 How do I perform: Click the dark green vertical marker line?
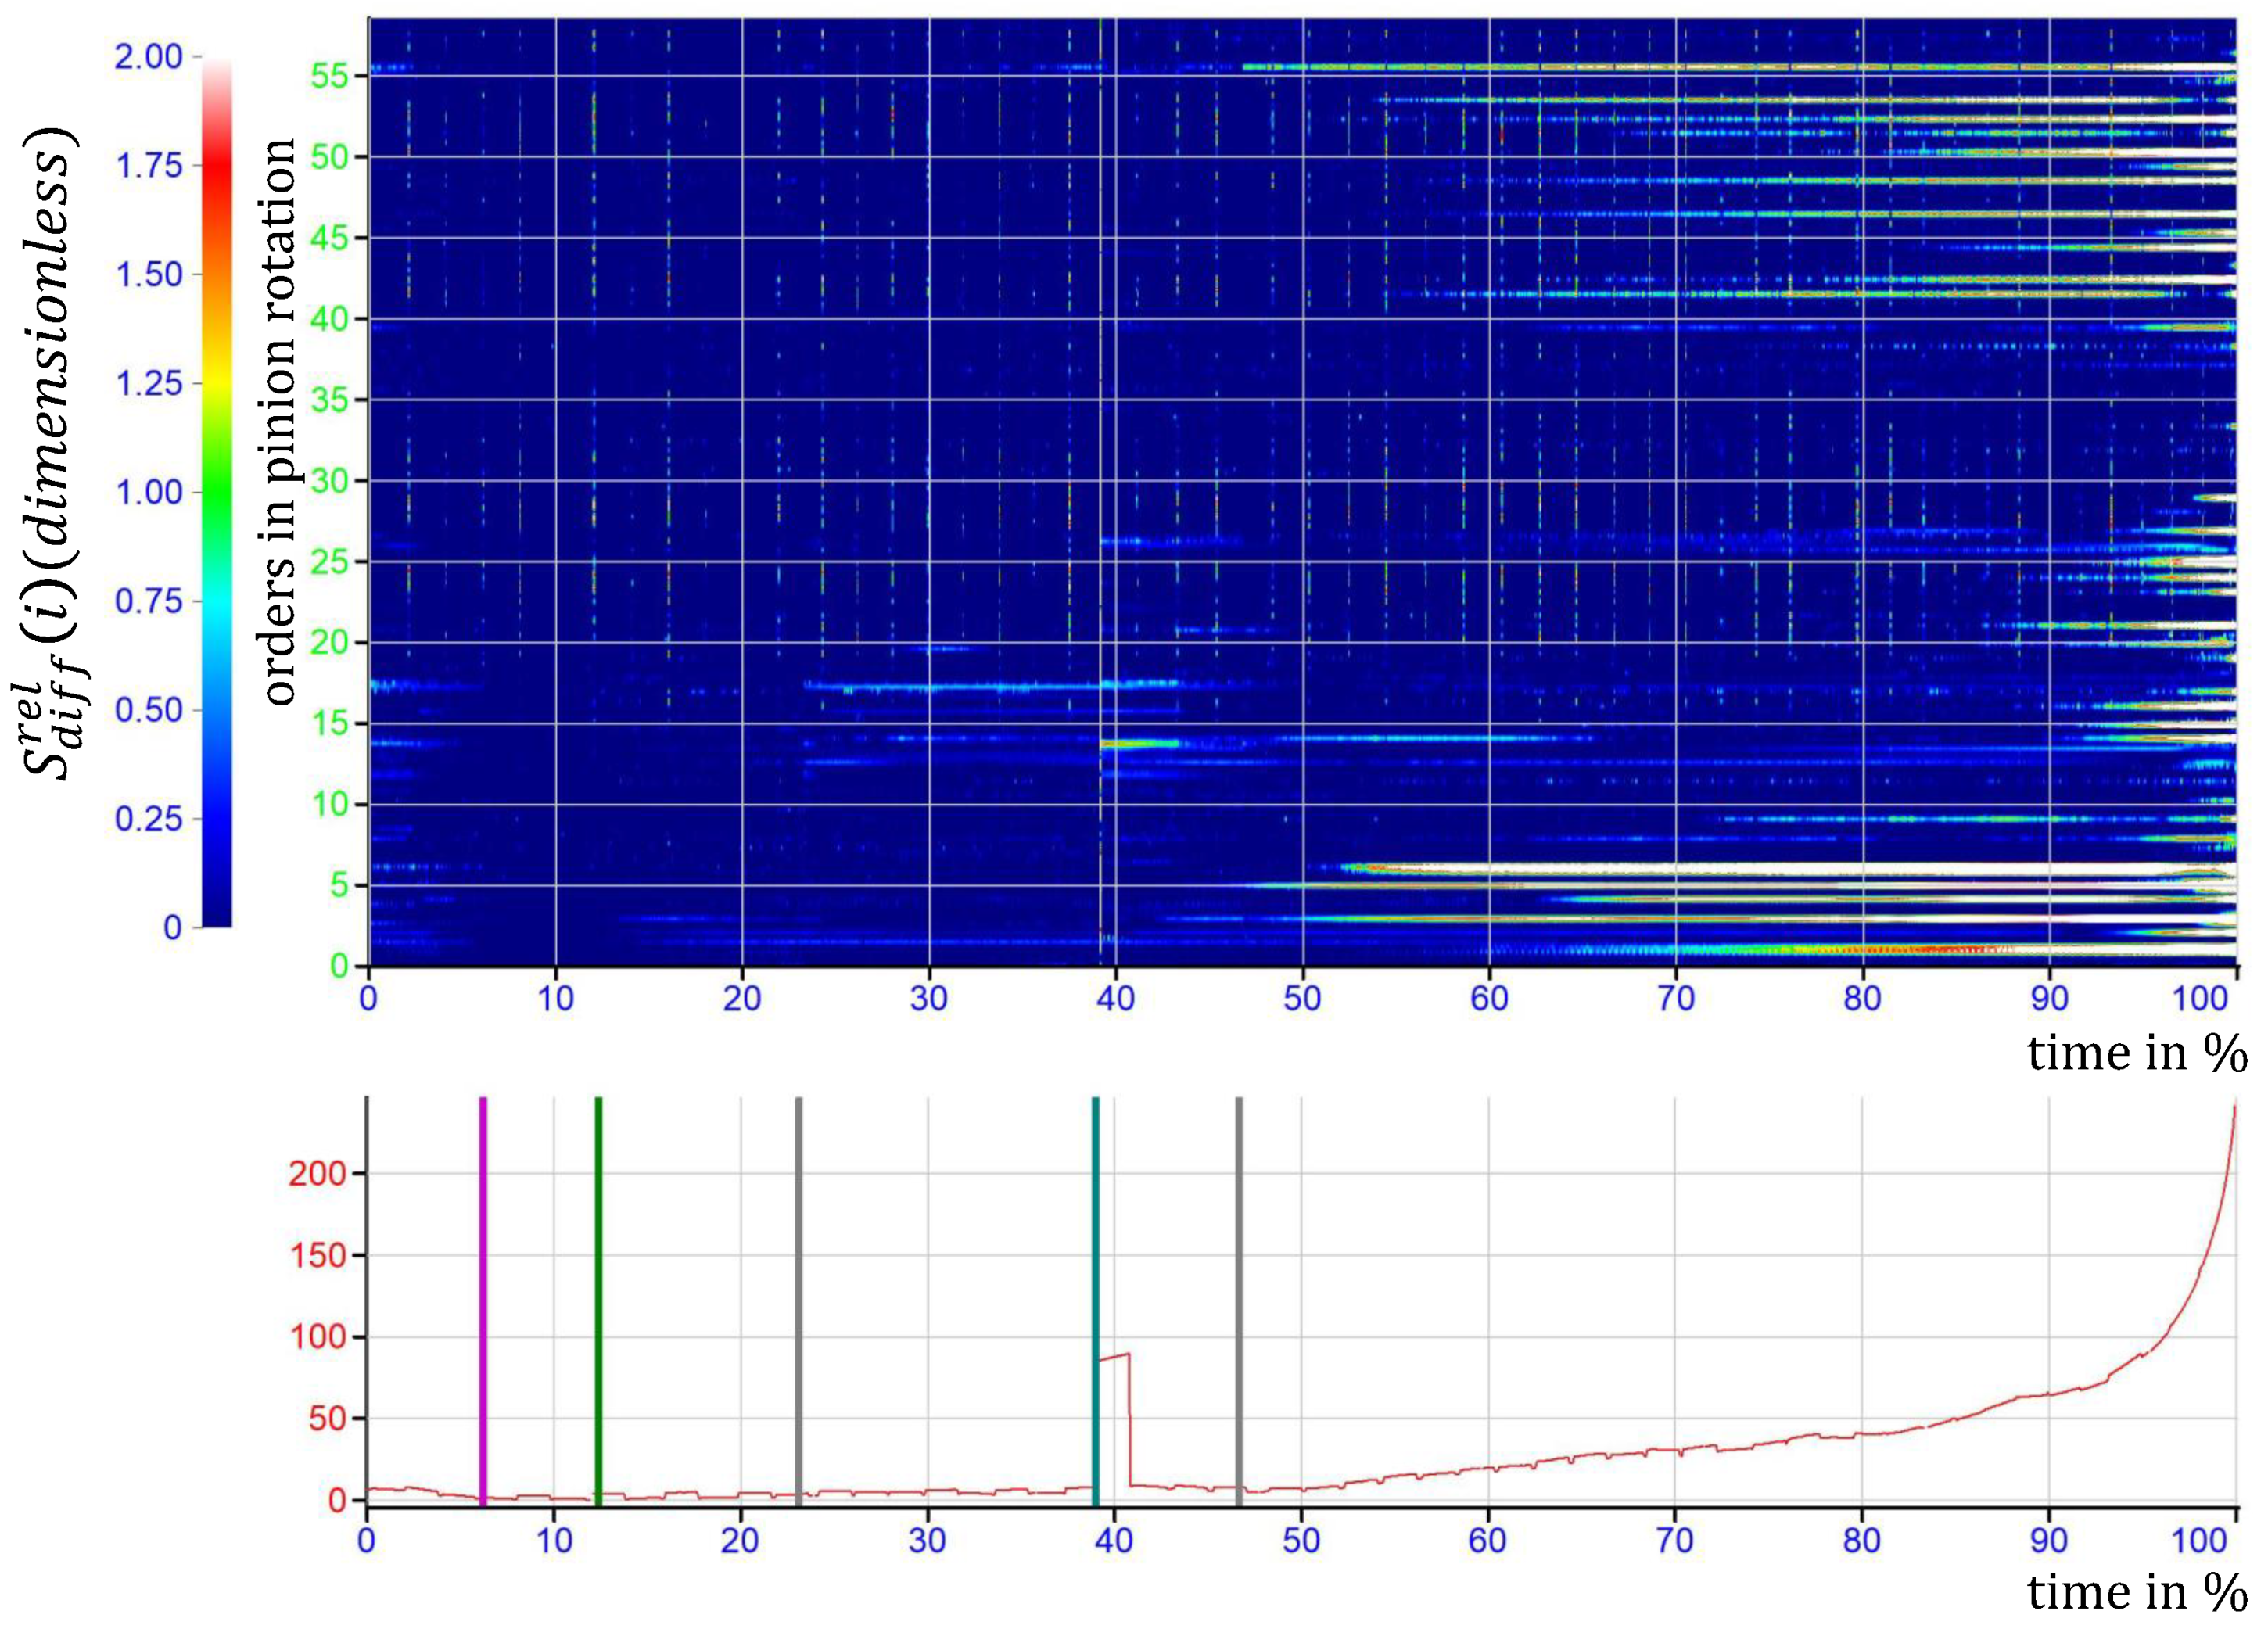[598, 1301]
